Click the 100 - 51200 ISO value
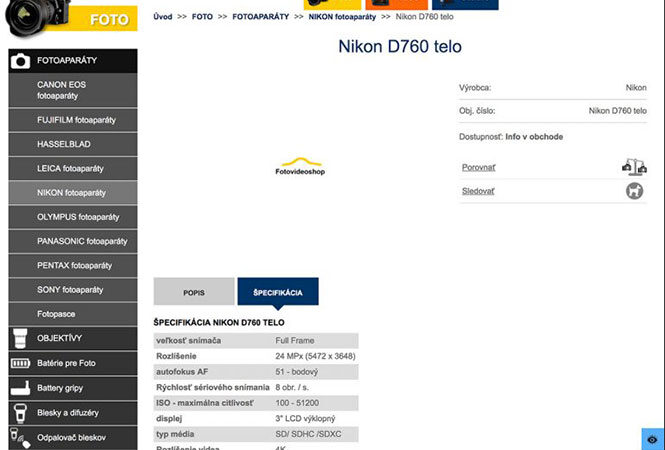 (297, 403)
